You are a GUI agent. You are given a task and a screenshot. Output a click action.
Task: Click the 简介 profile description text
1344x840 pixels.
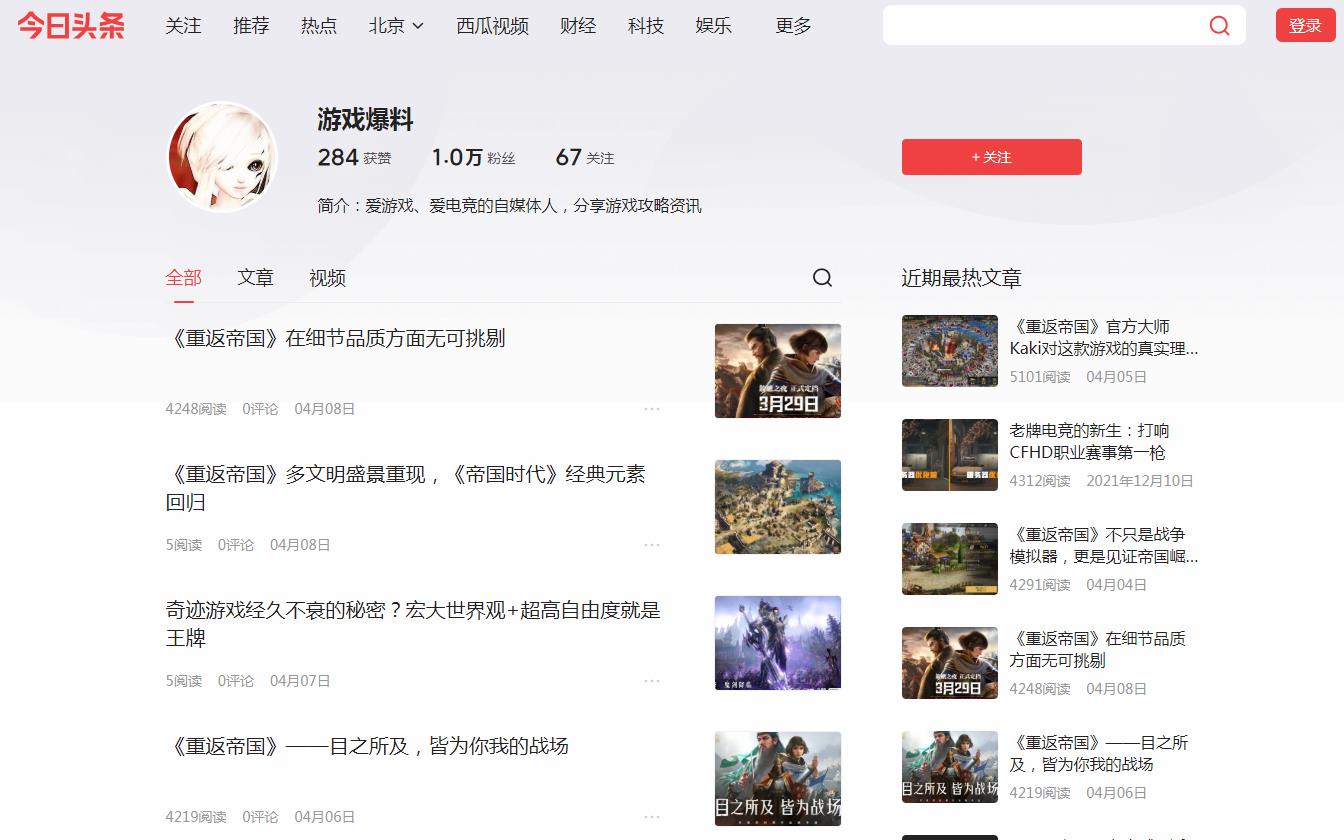[509, 206]
